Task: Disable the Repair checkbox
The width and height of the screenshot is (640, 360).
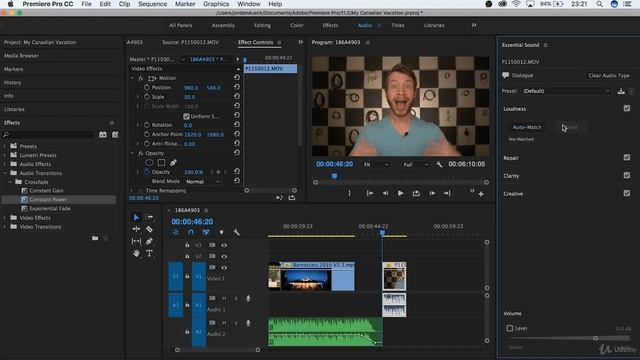Action: point(627,158)
